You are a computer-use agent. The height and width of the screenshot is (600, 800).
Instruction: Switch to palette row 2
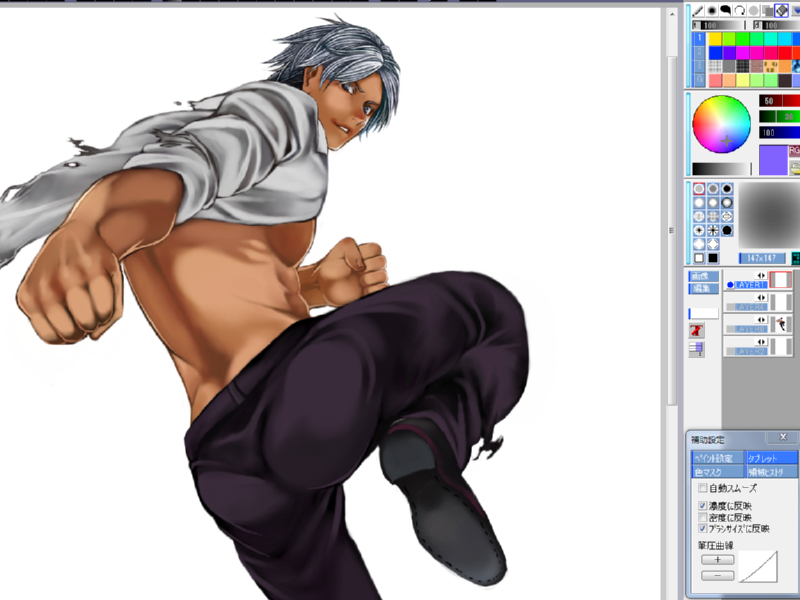click(x=699, y=53)
